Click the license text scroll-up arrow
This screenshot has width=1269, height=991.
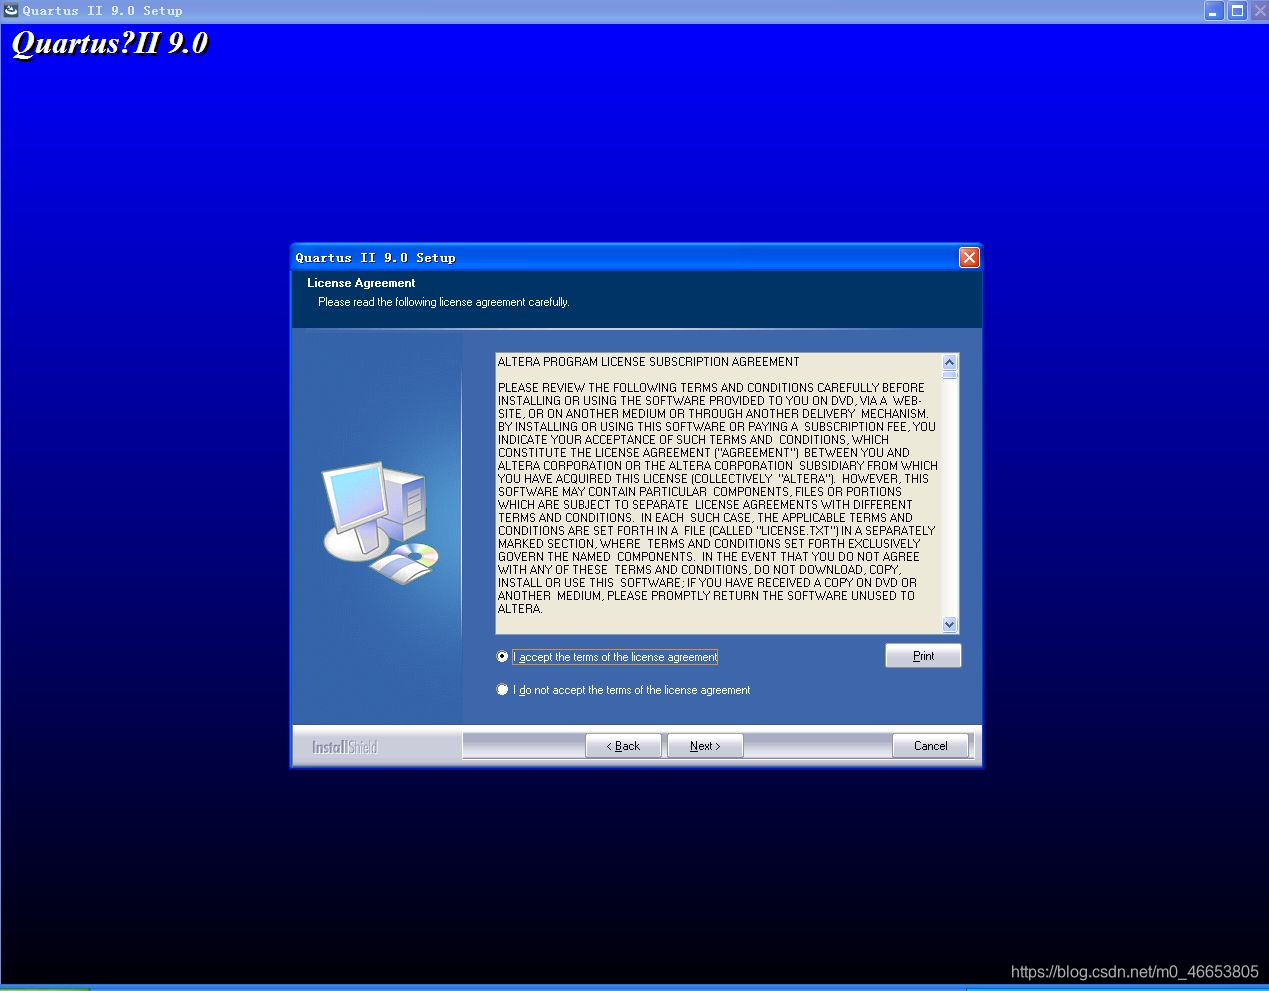tap(950, 361)
